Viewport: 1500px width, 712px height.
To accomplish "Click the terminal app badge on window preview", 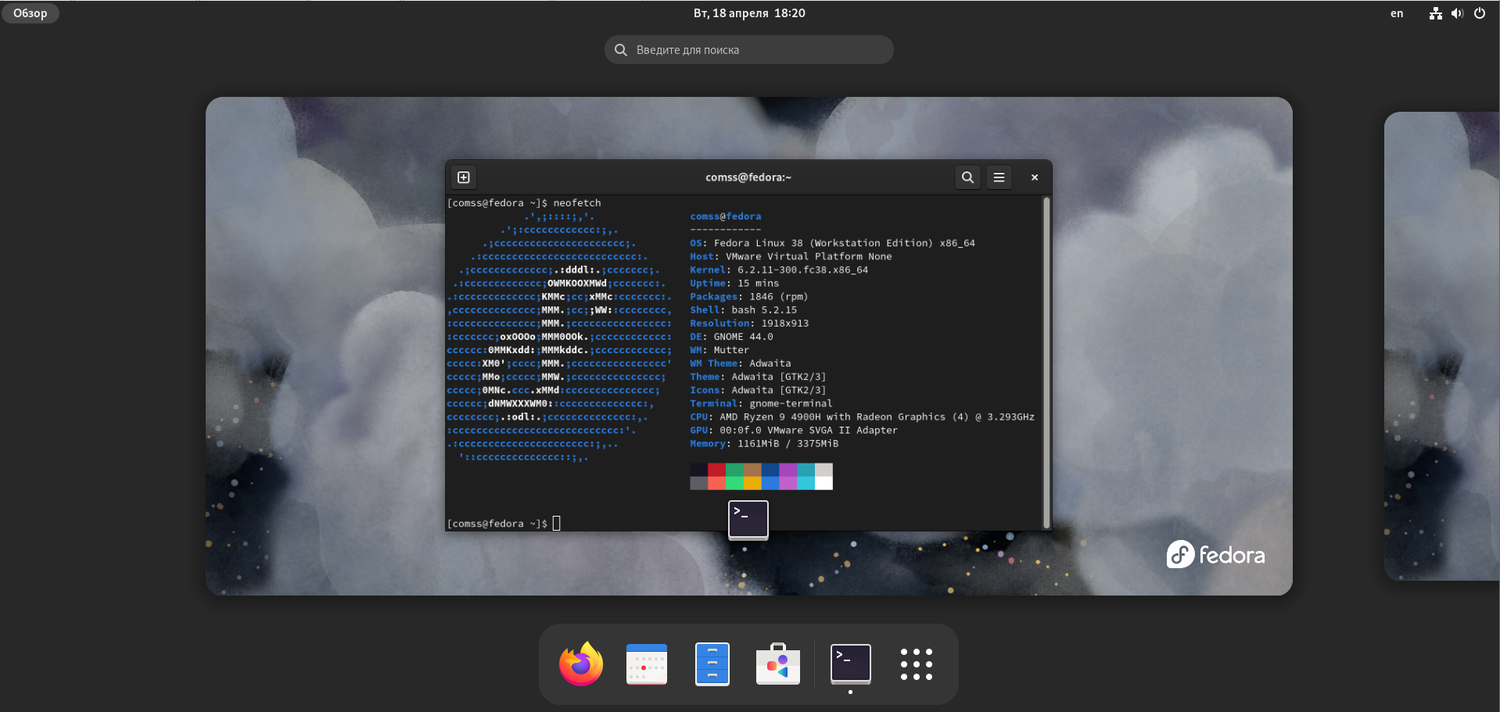I will coord(748,520).
